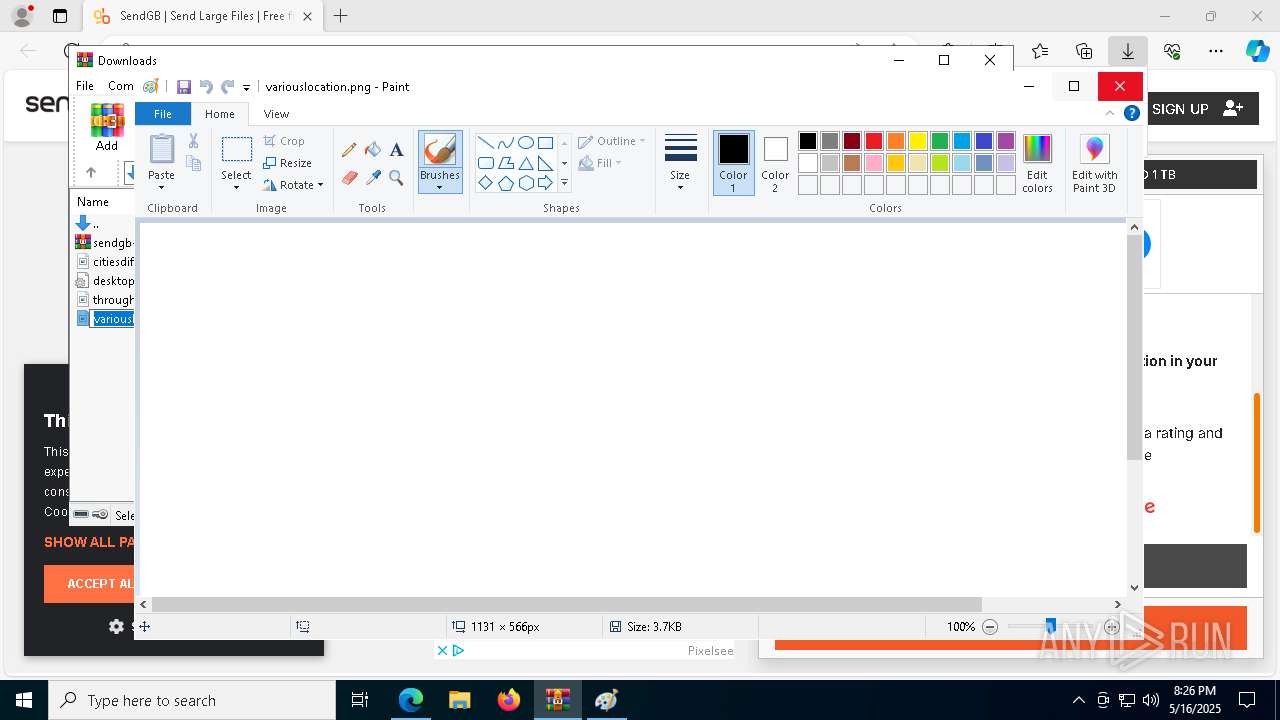
Task: Open Customize Quick Access Toolbar dropdown
Action: tap(246, 88)
